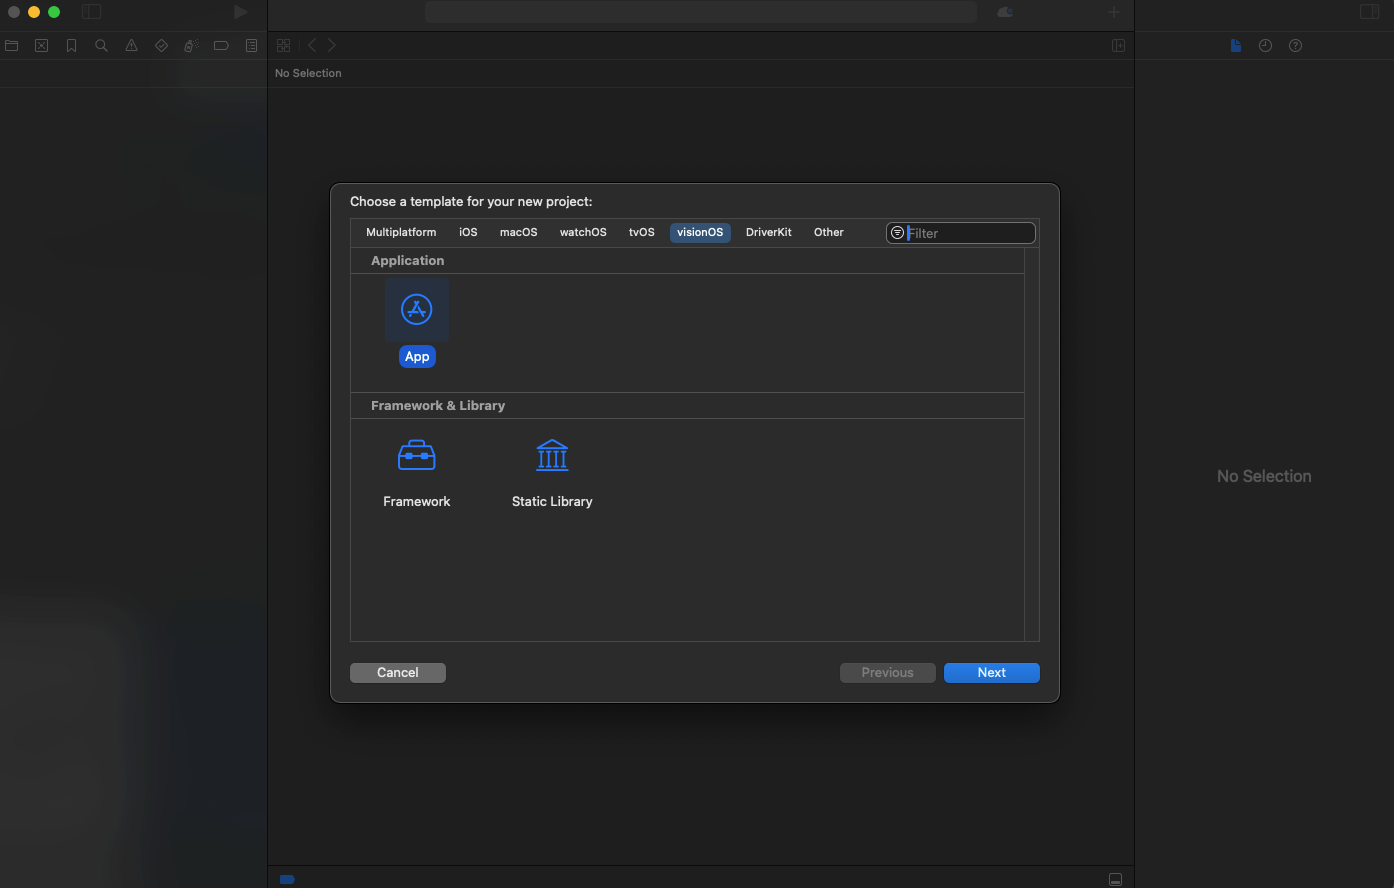Open the filter options icon in Filter field
Screen dimensions: 1394x888
pyautogui.click(x=897, y=233)
